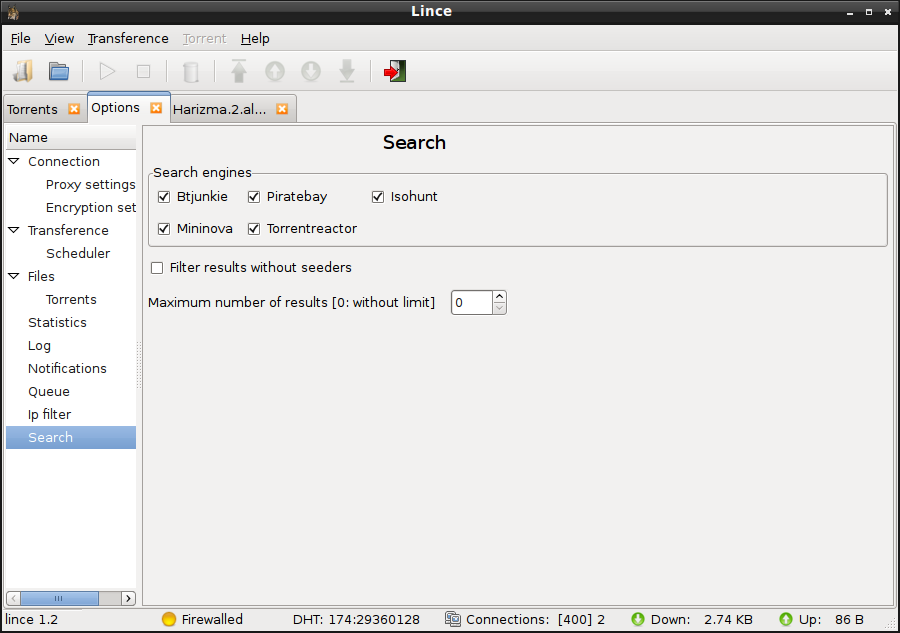Image resolution: width=900 pixels, height=633 pixels.
Task: Collapse the Connection tree node
Action: [x=14, y=161]
